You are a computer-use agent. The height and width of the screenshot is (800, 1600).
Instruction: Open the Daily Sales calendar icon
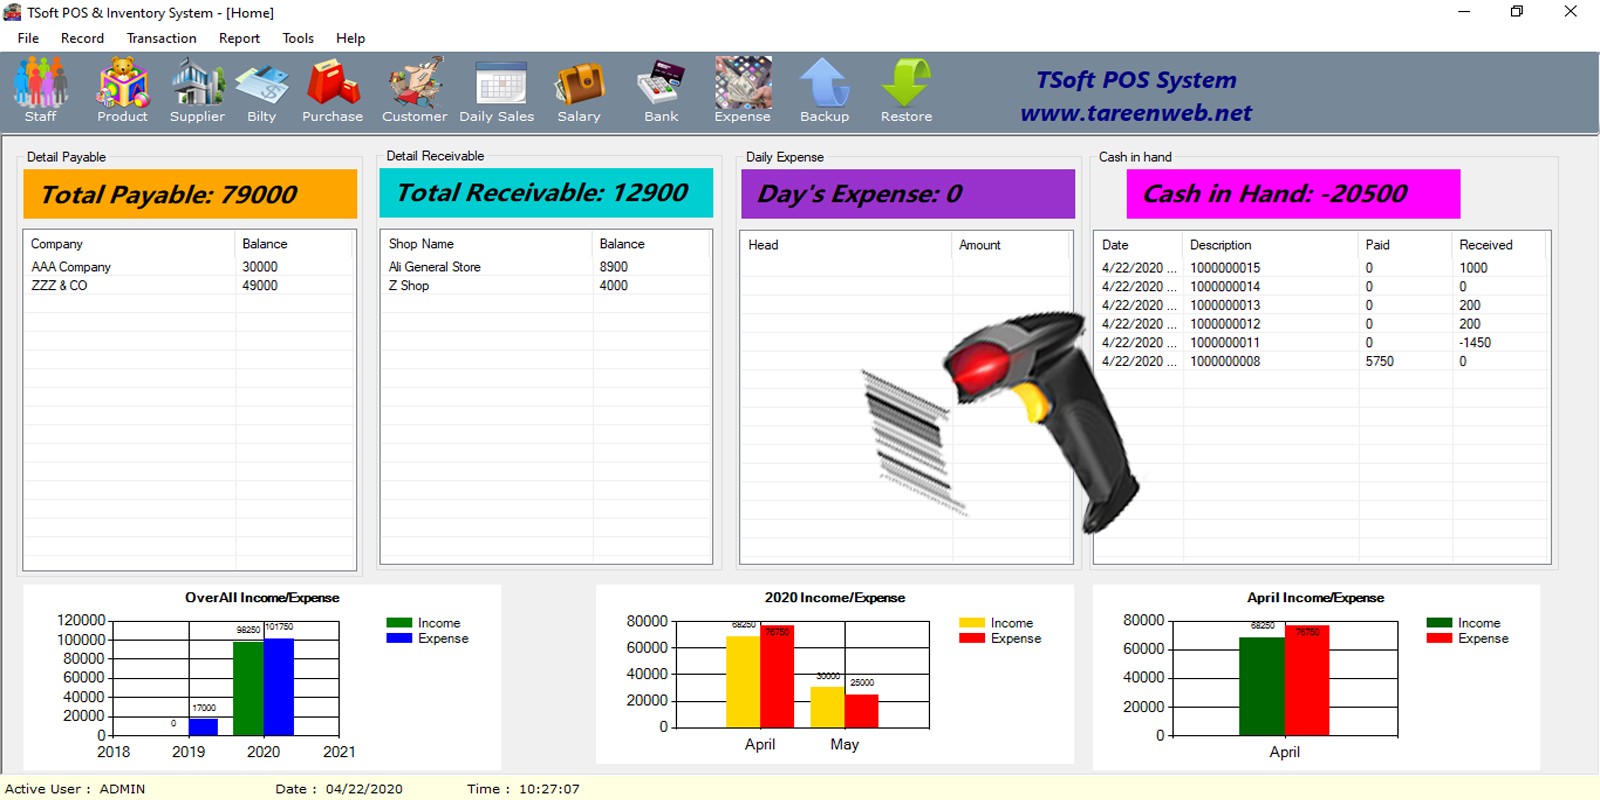click(497, 90)
